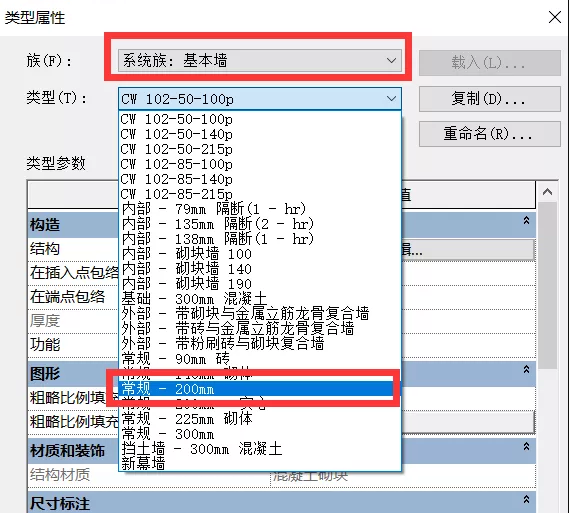Choose highlighted 常规 - 200mm type

tap(256, 389)
